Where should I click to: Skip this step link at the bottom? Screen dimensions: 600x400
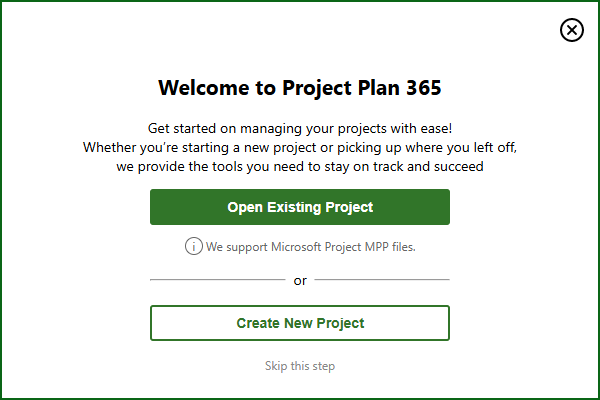(x=300, y=366)
